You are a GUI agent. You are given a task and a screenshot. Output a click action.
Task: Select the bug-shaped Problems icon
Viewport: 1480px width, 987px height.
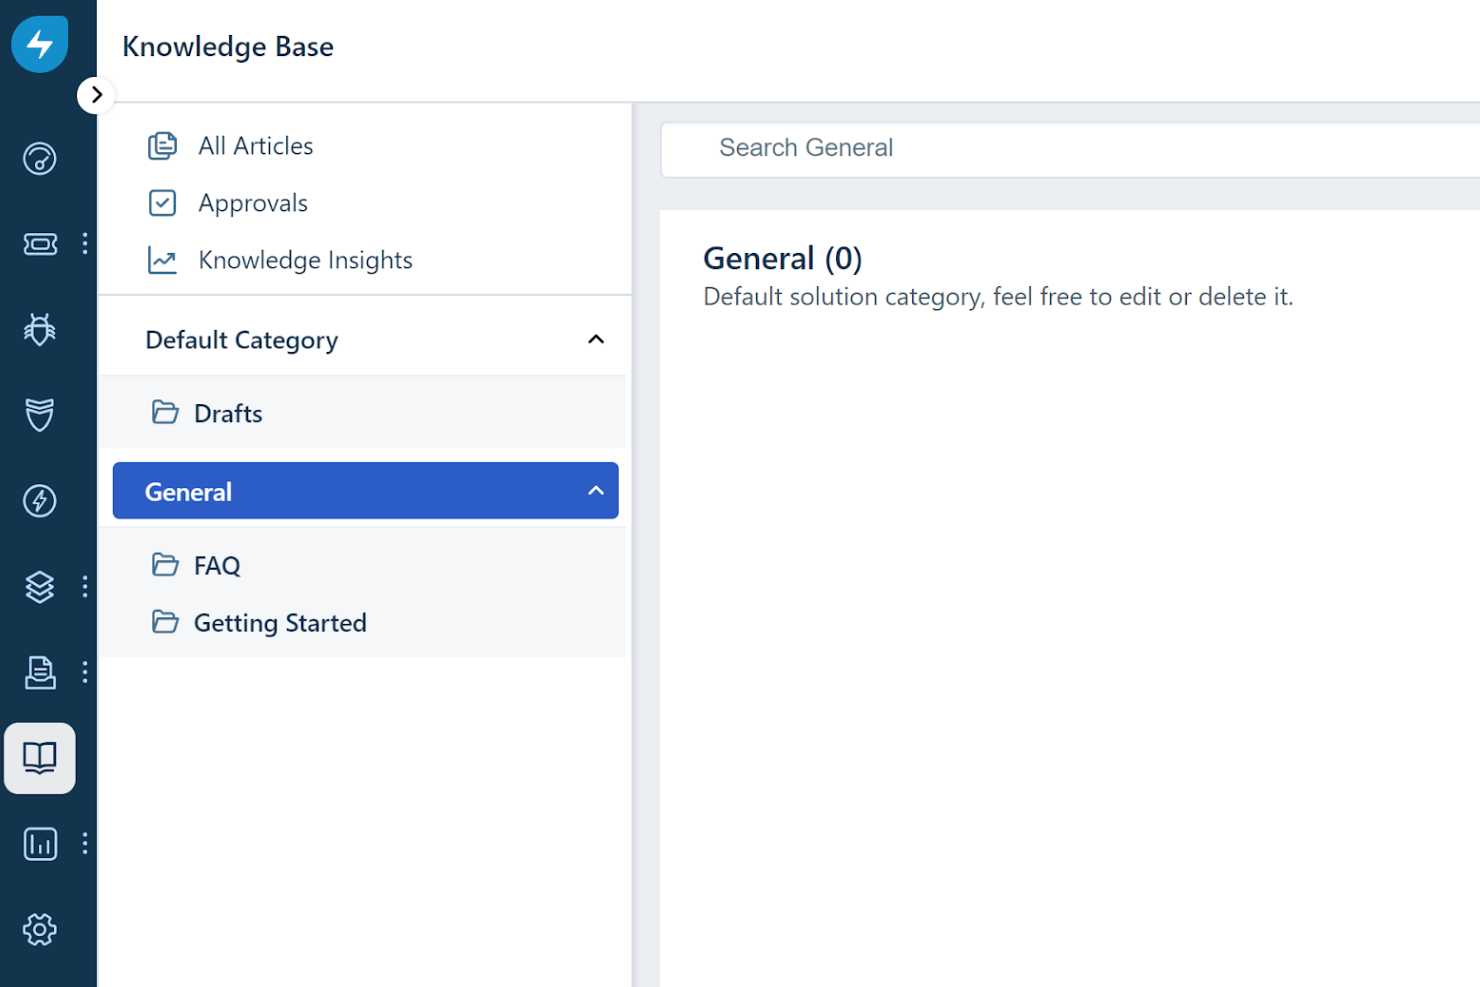[39, 329]
